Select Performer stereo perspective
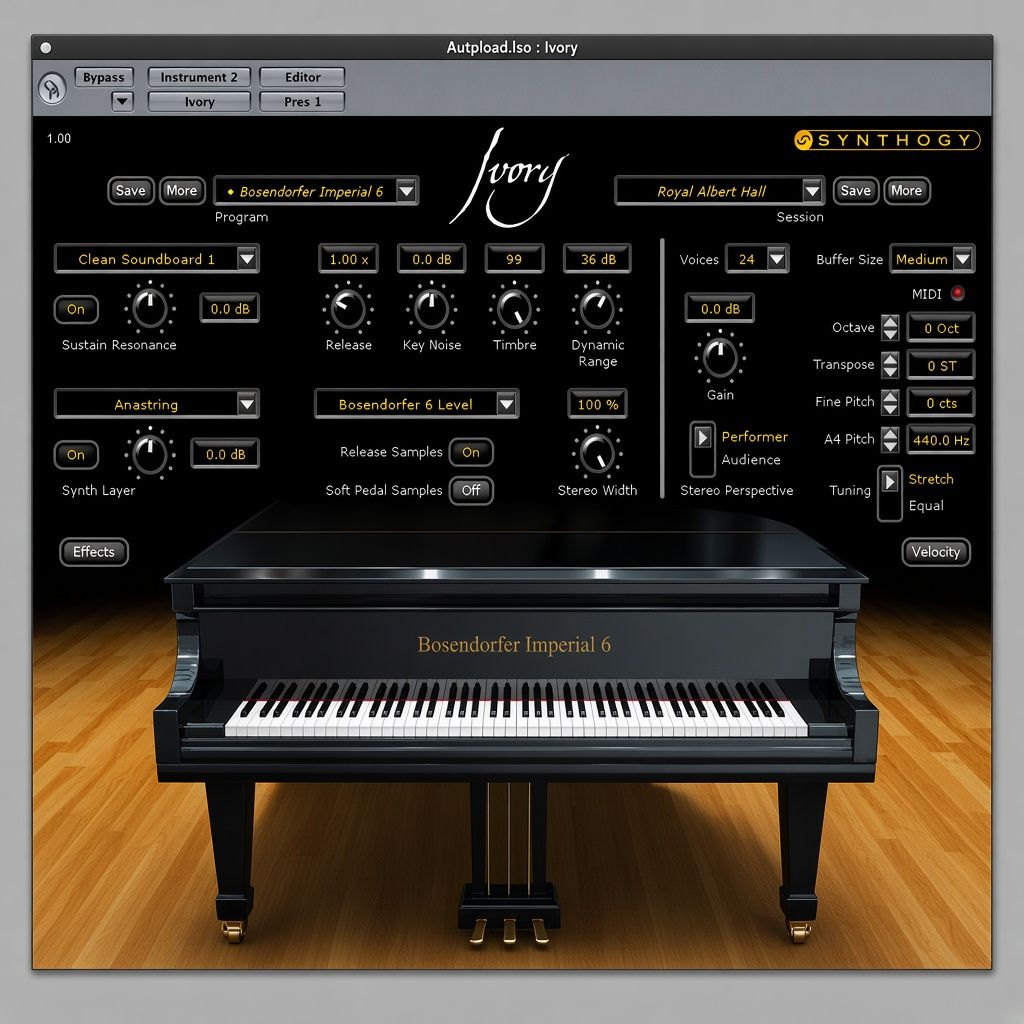Viewport: 1024px width, 1024px height. click(x=754, y=436)
